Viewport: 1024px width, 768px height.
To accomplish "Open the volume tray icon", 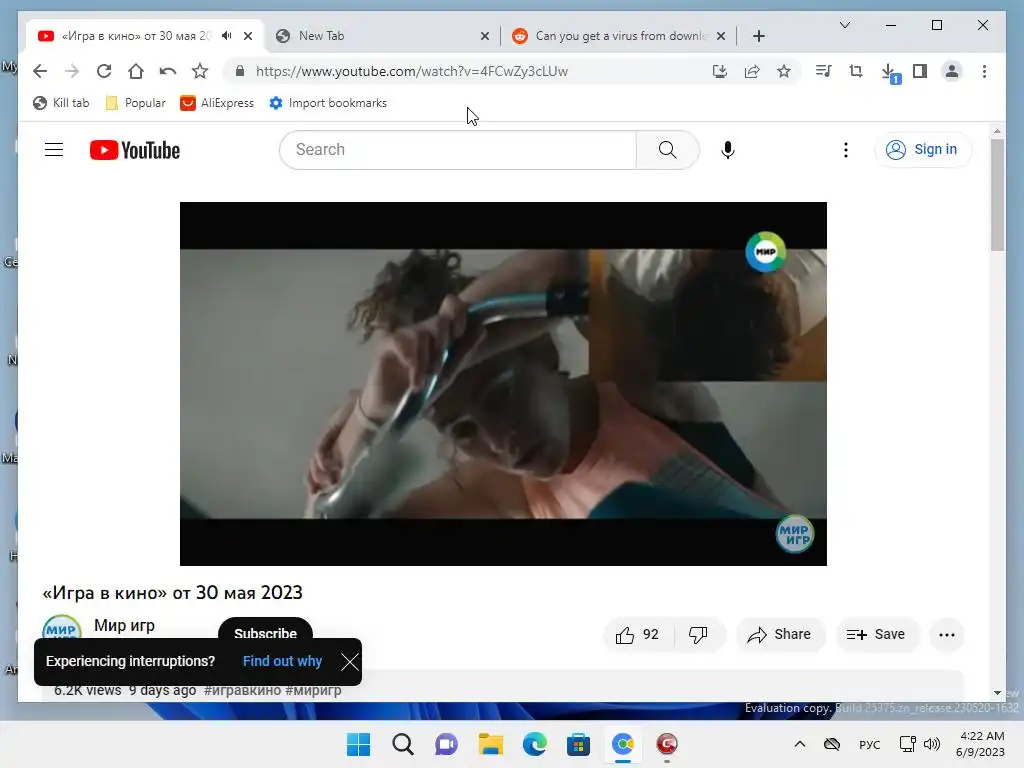I will point(932,744).
